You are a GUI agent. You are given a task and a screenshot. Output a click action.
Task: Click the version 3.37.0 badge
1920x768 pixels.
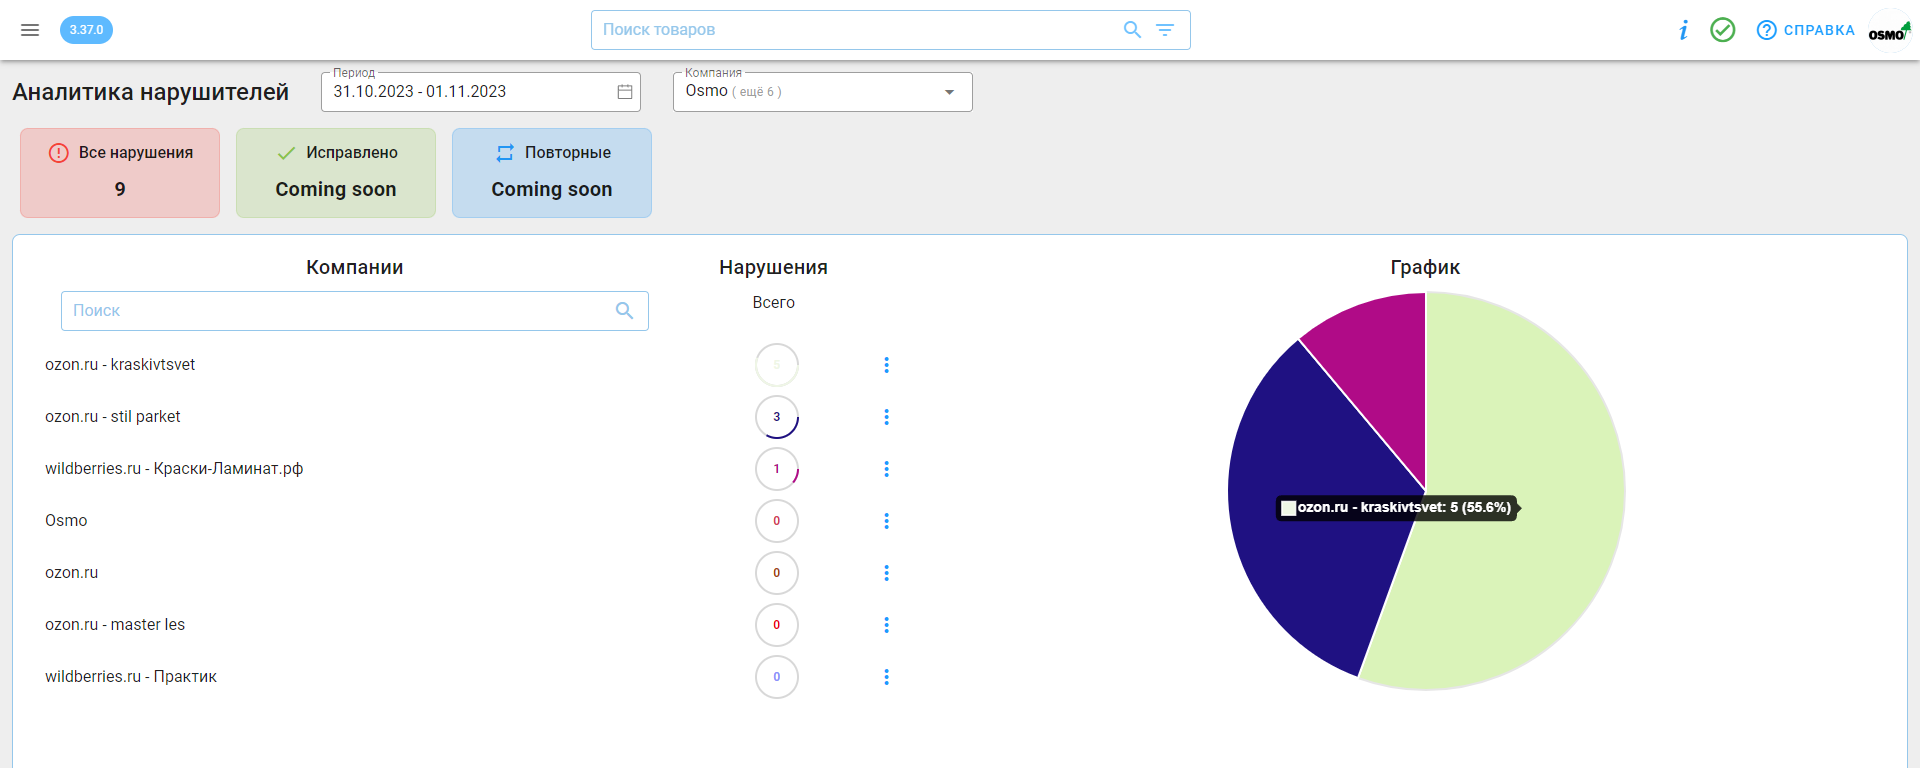86,30
